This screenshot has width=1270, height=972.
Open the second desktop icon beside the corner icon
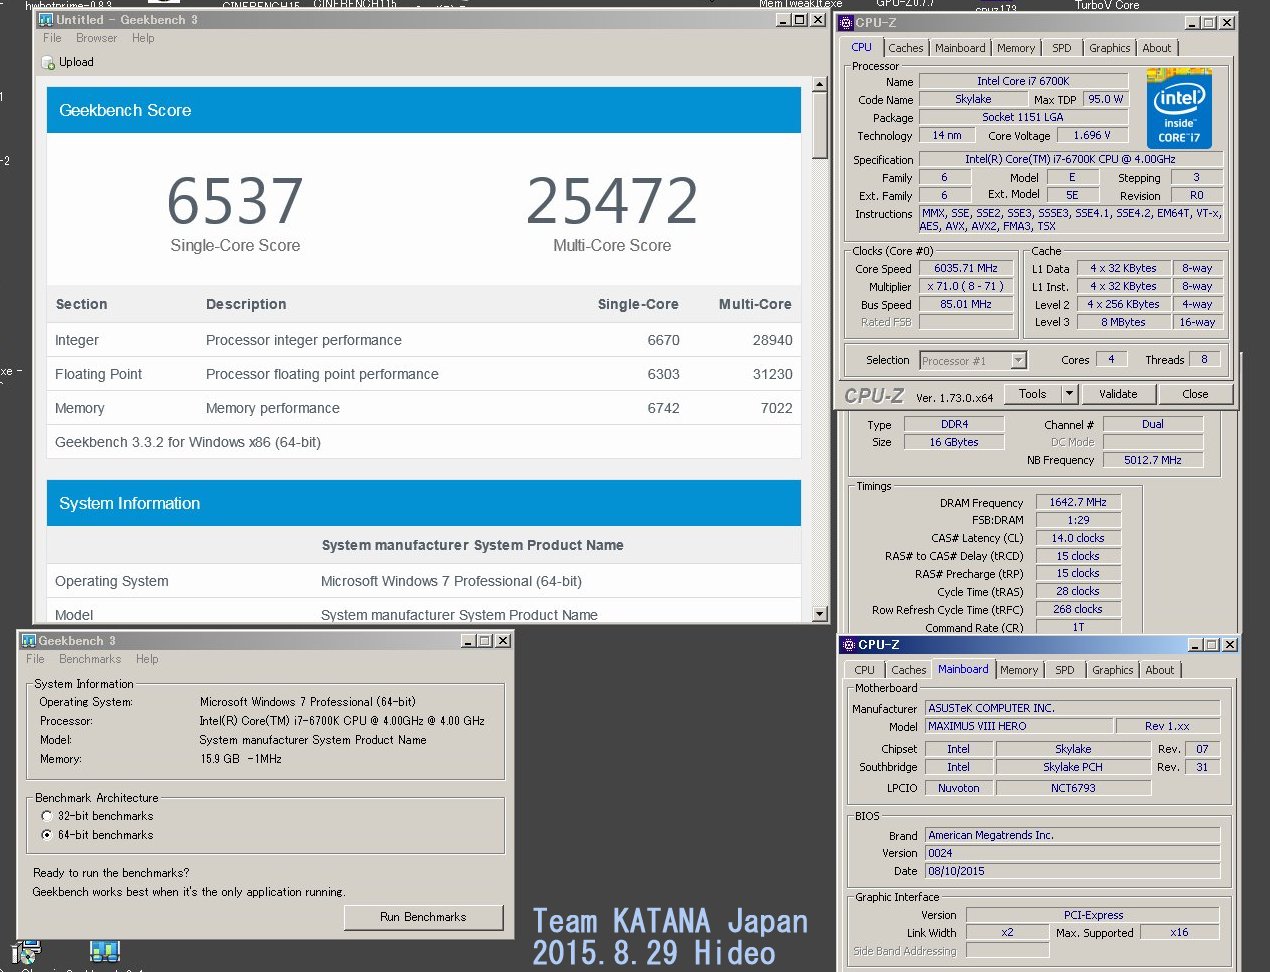click(104, 952)
